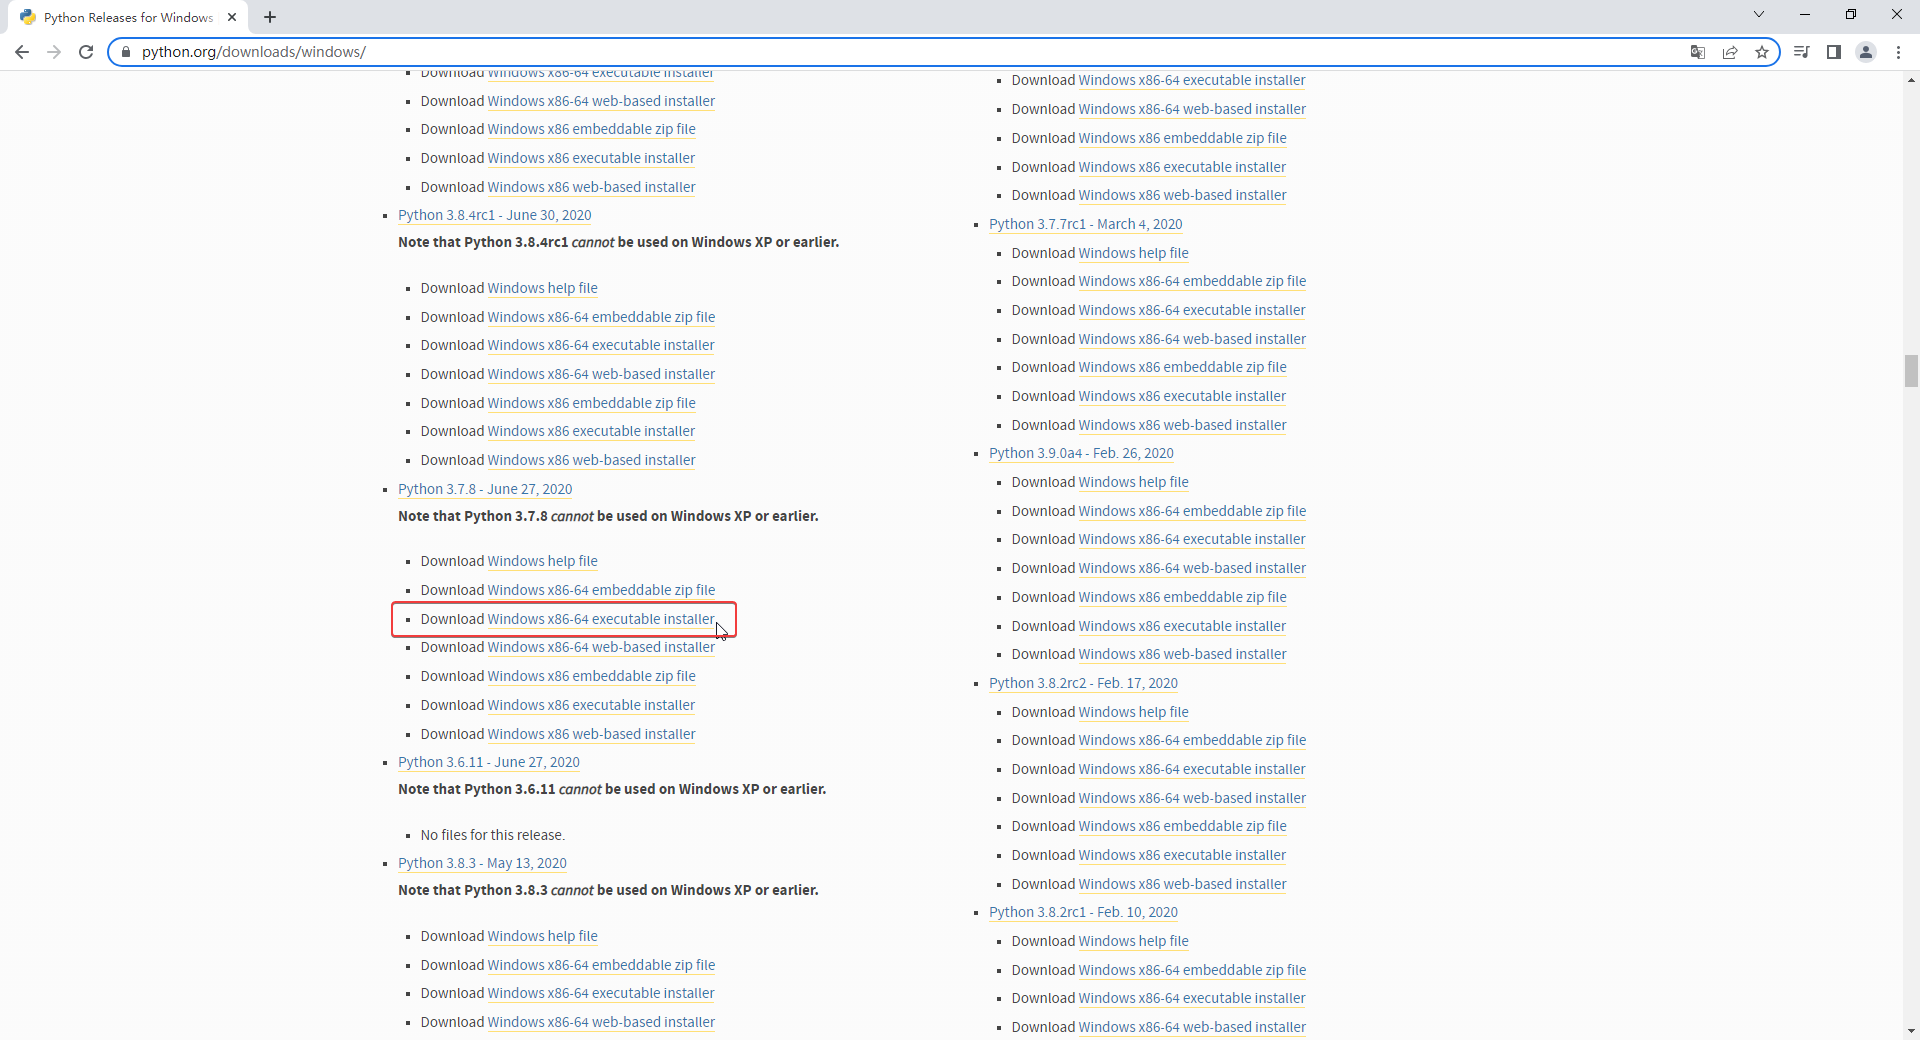Download Python 3.9.0a4 Windows x86 embeddable zip file
The height and width of the screenshot is (1040, 1920).
(x=1182, y=597)
